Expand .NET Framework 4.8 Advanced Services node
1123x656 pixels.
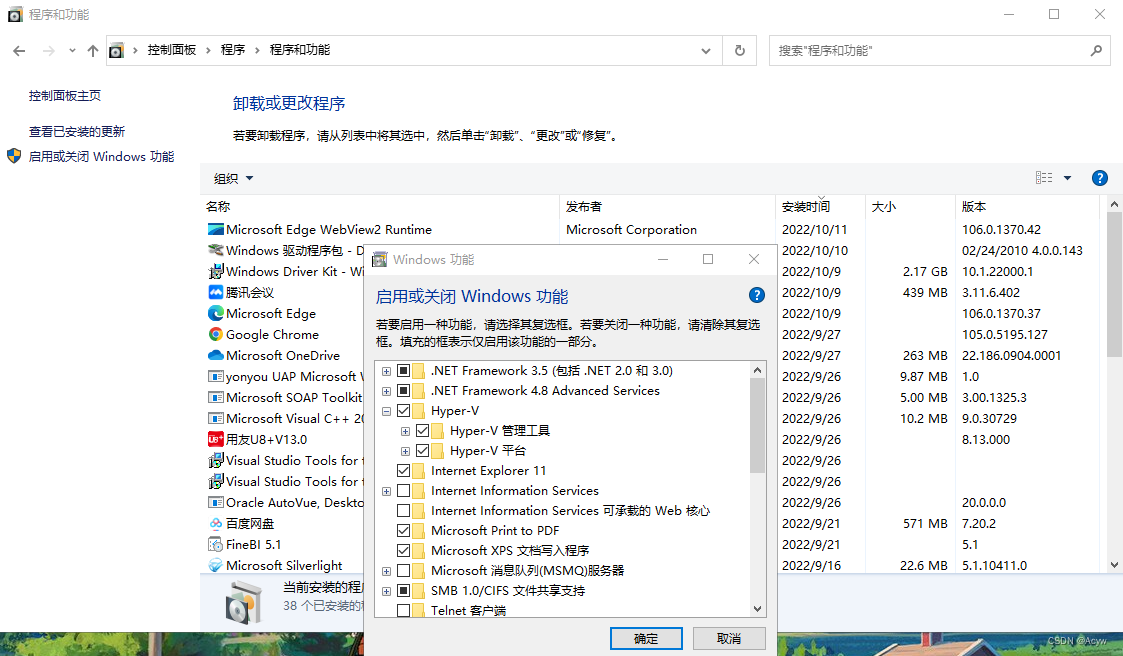(x=386, y=391)
